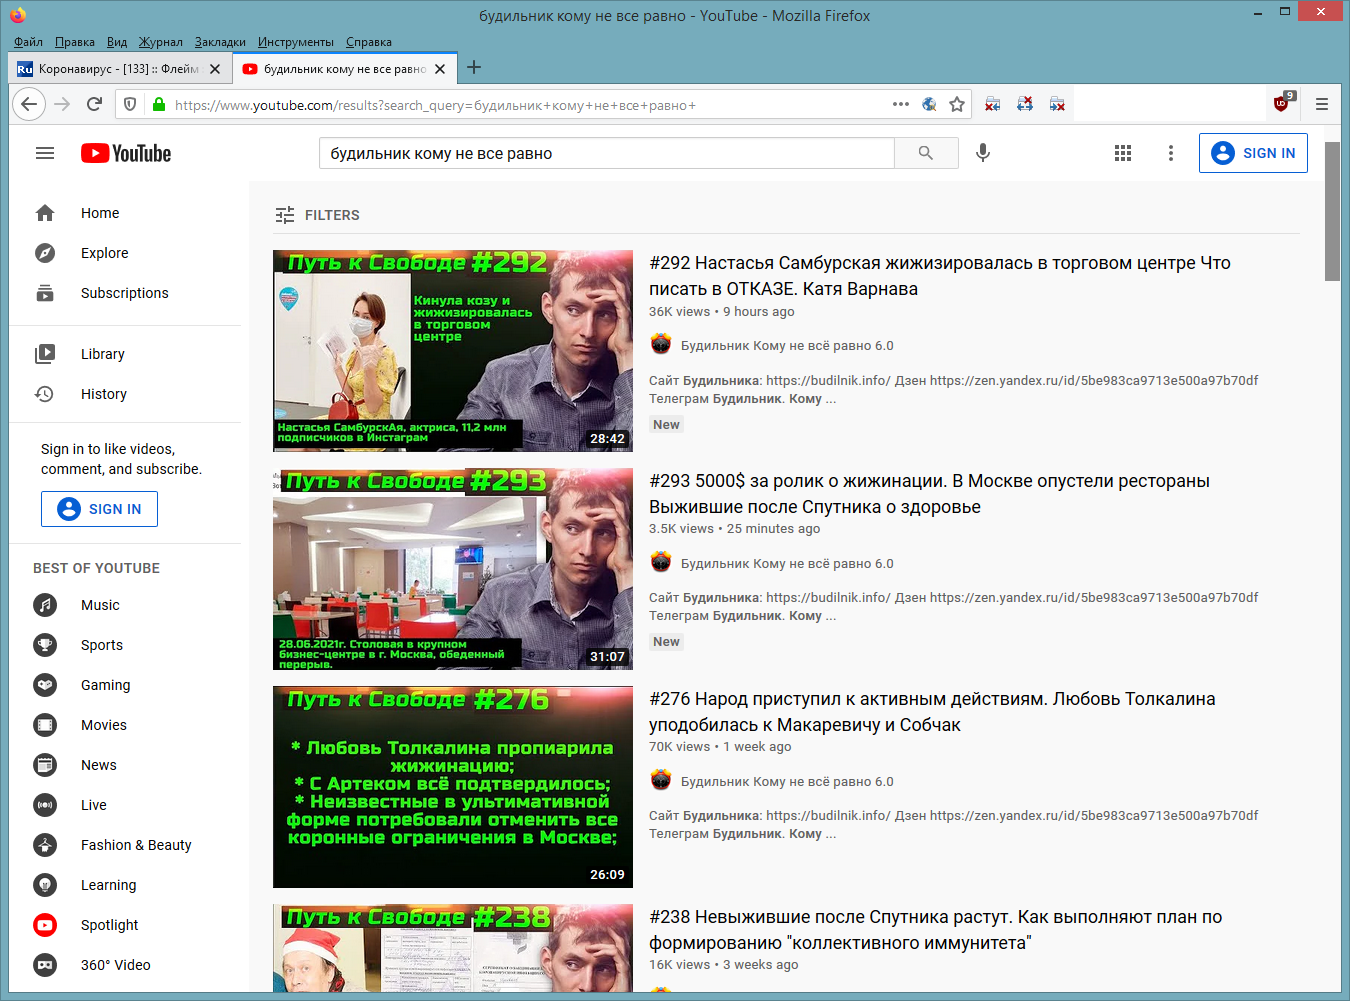Viewport: 1350px width, 1001px height.
Task: Show site info via the padlock icon
Action: click(x=158, y=104)
